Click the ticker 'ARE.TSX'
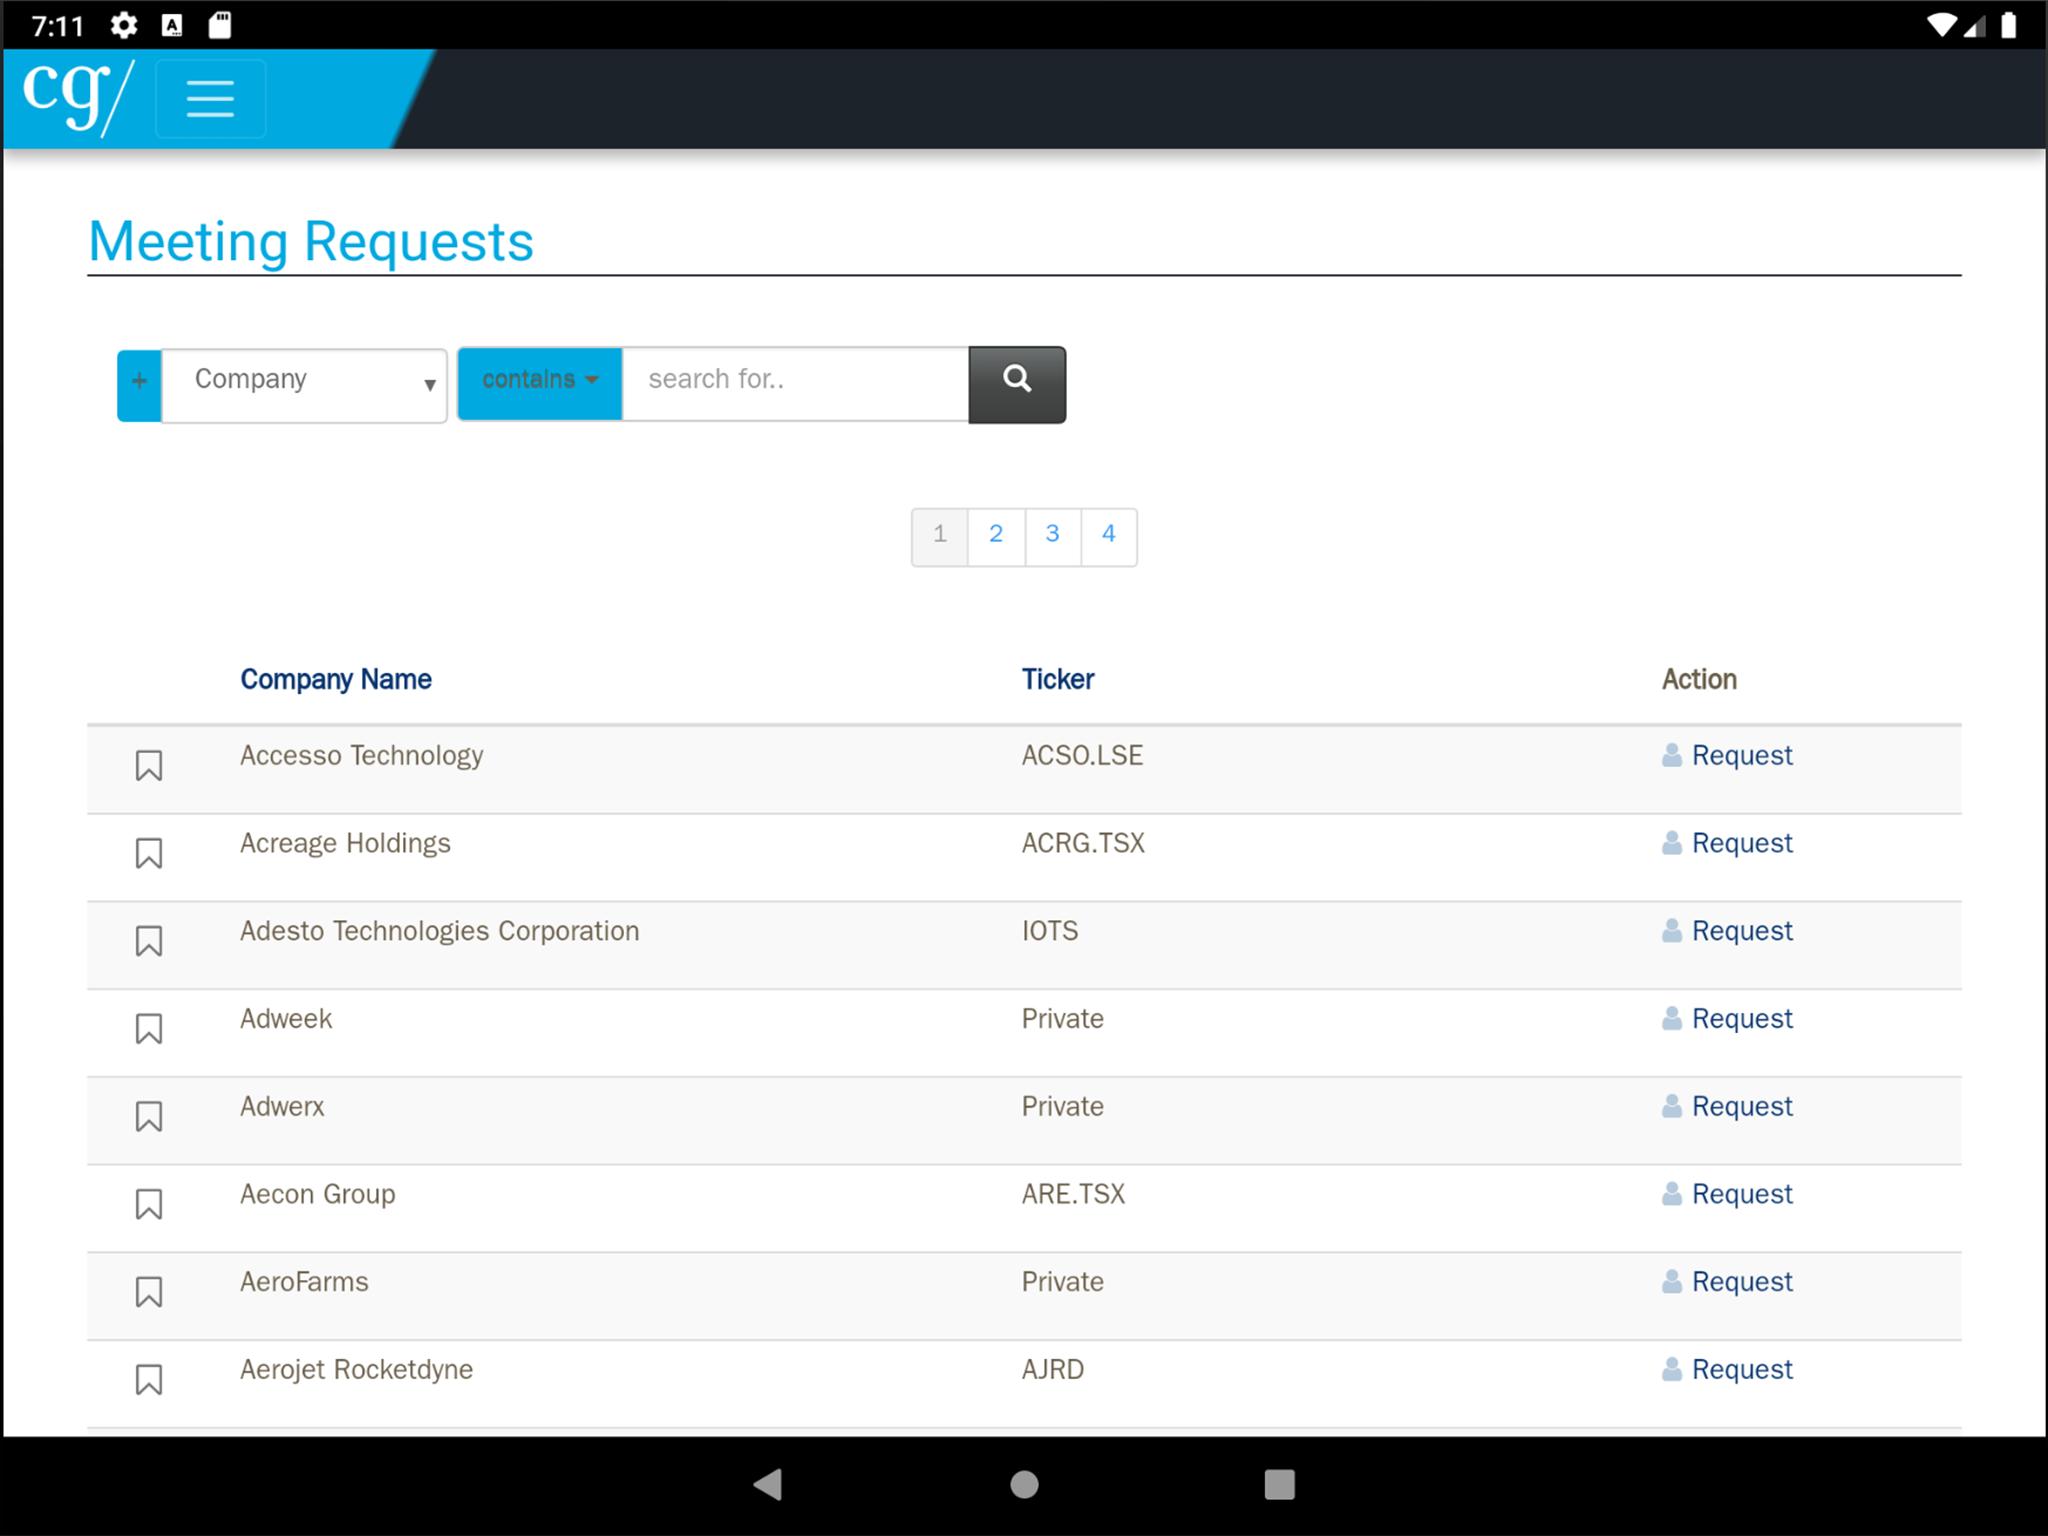2048x1536 pixels. coord(1073,1194)
